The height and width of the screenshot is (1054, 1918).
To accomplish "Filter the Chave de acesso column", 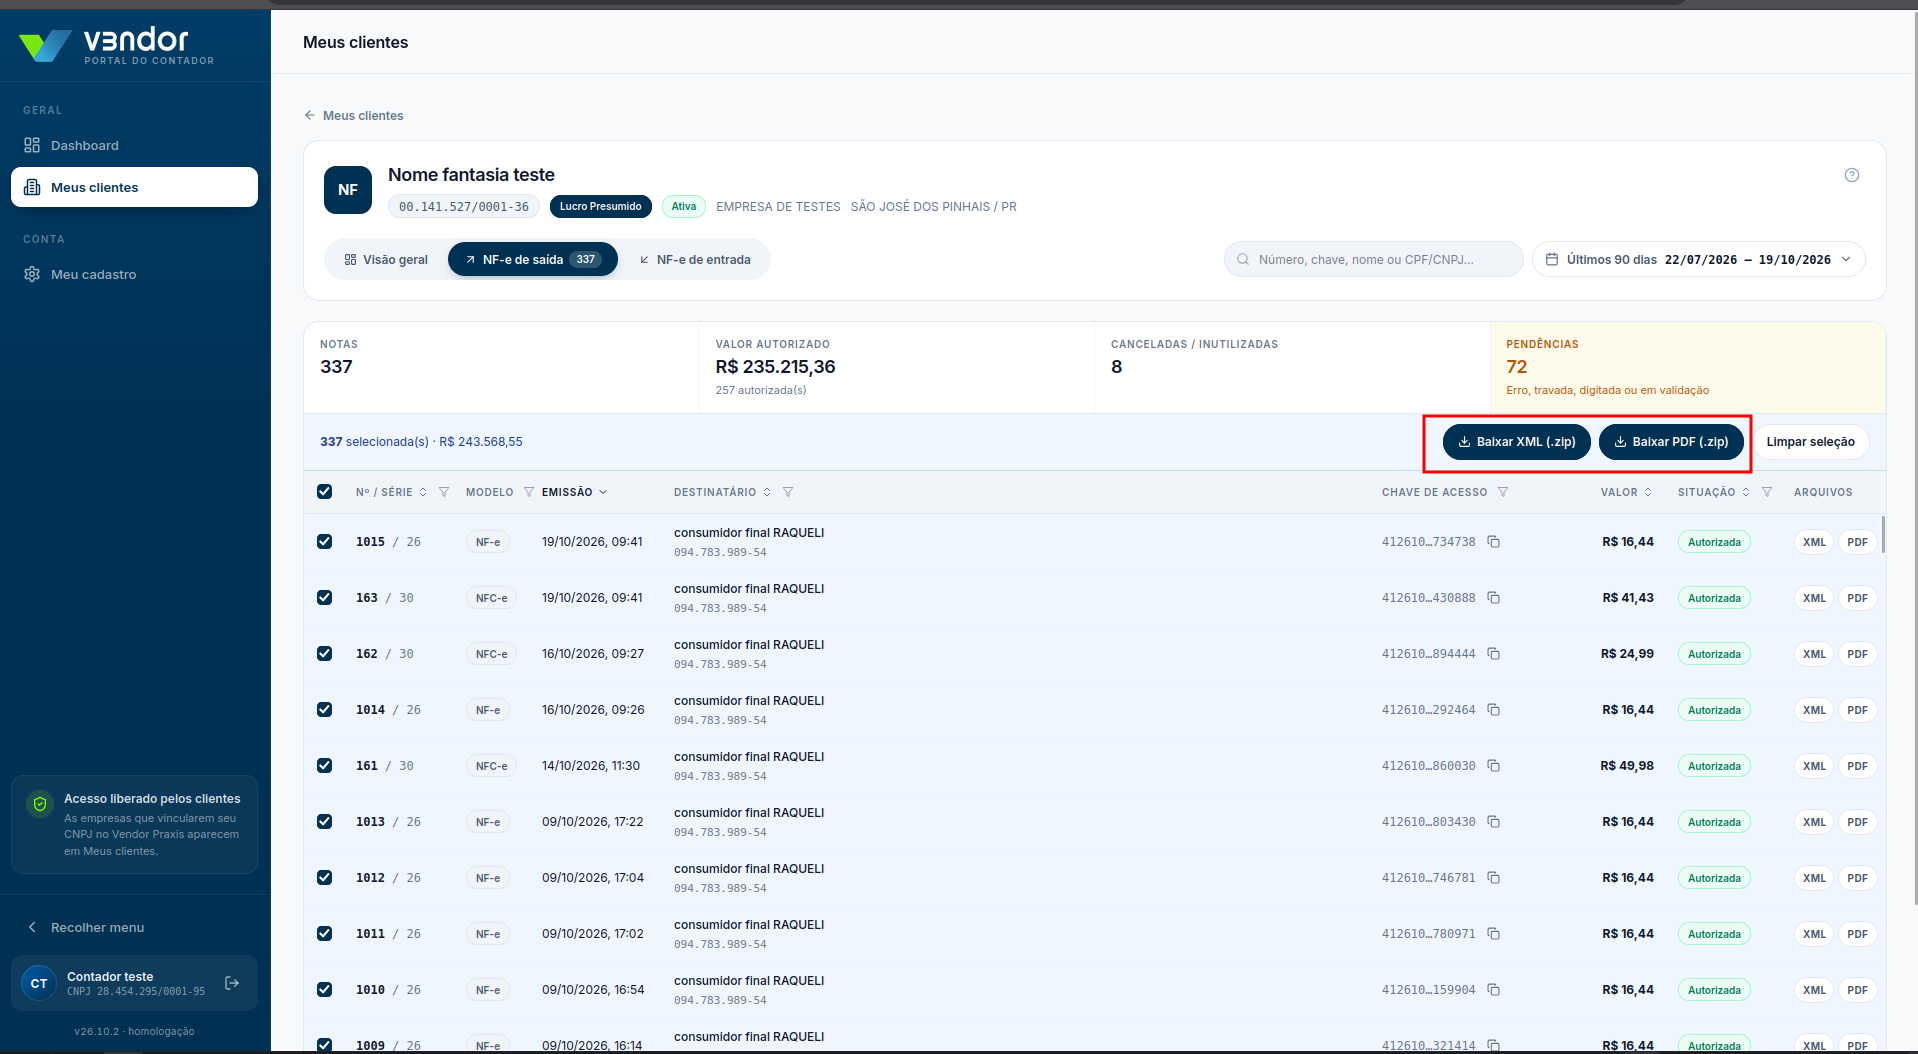I will click(1503, 492).
